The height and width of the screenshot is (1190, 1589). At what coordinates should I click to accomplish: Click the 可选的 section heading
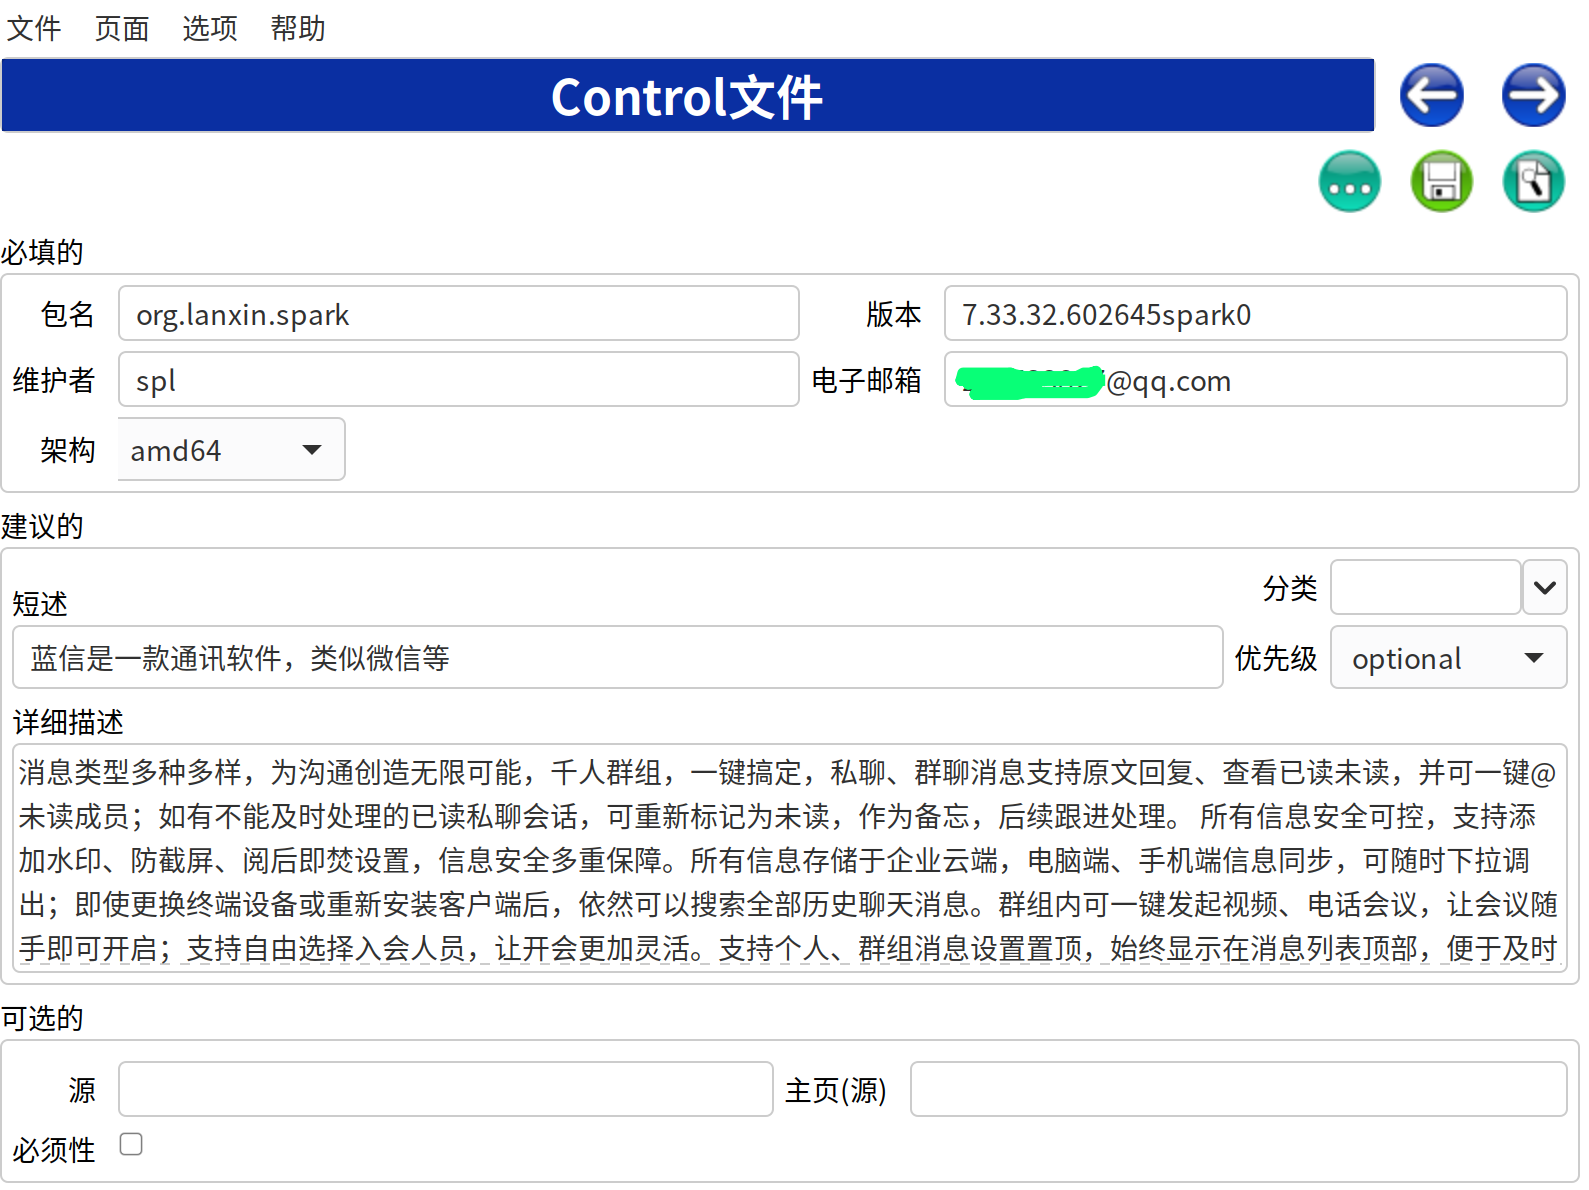coord(42,1018)
